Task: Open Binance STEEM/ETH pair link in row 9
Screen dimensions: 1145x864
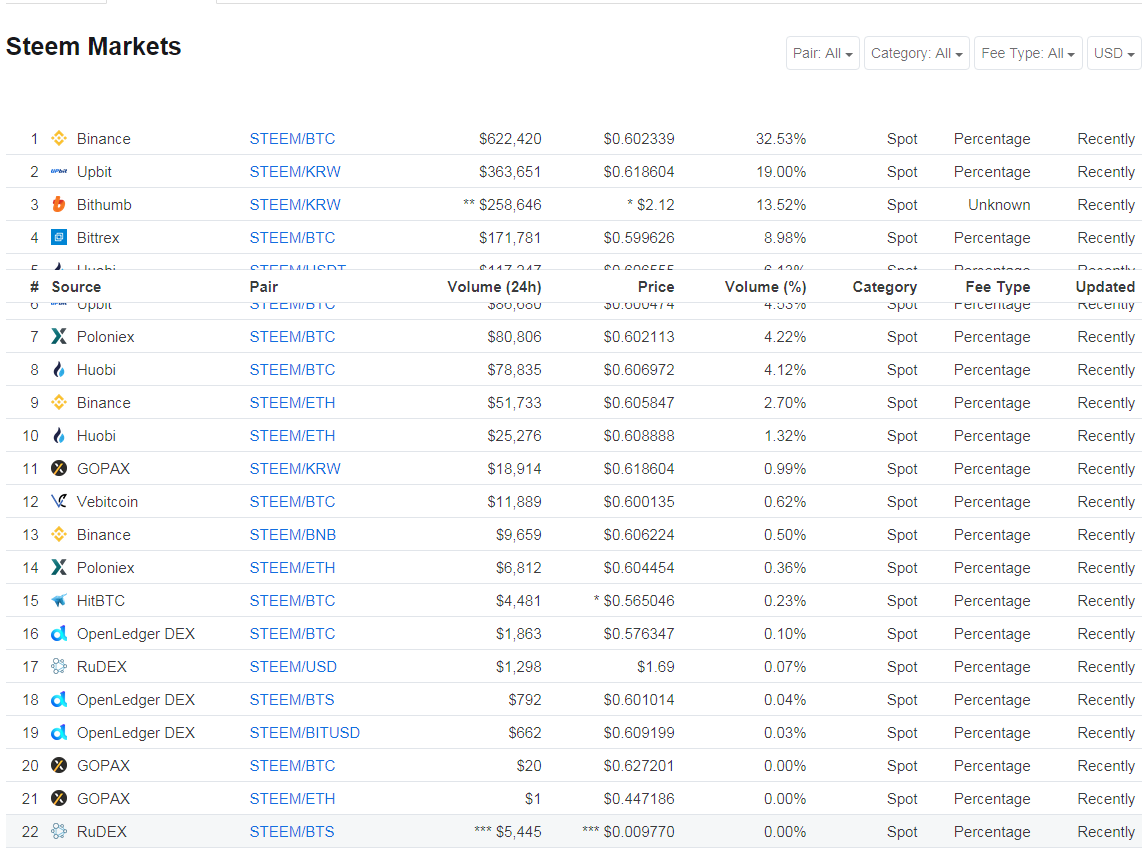Action: pyautogui.click(x=292, y=402)
